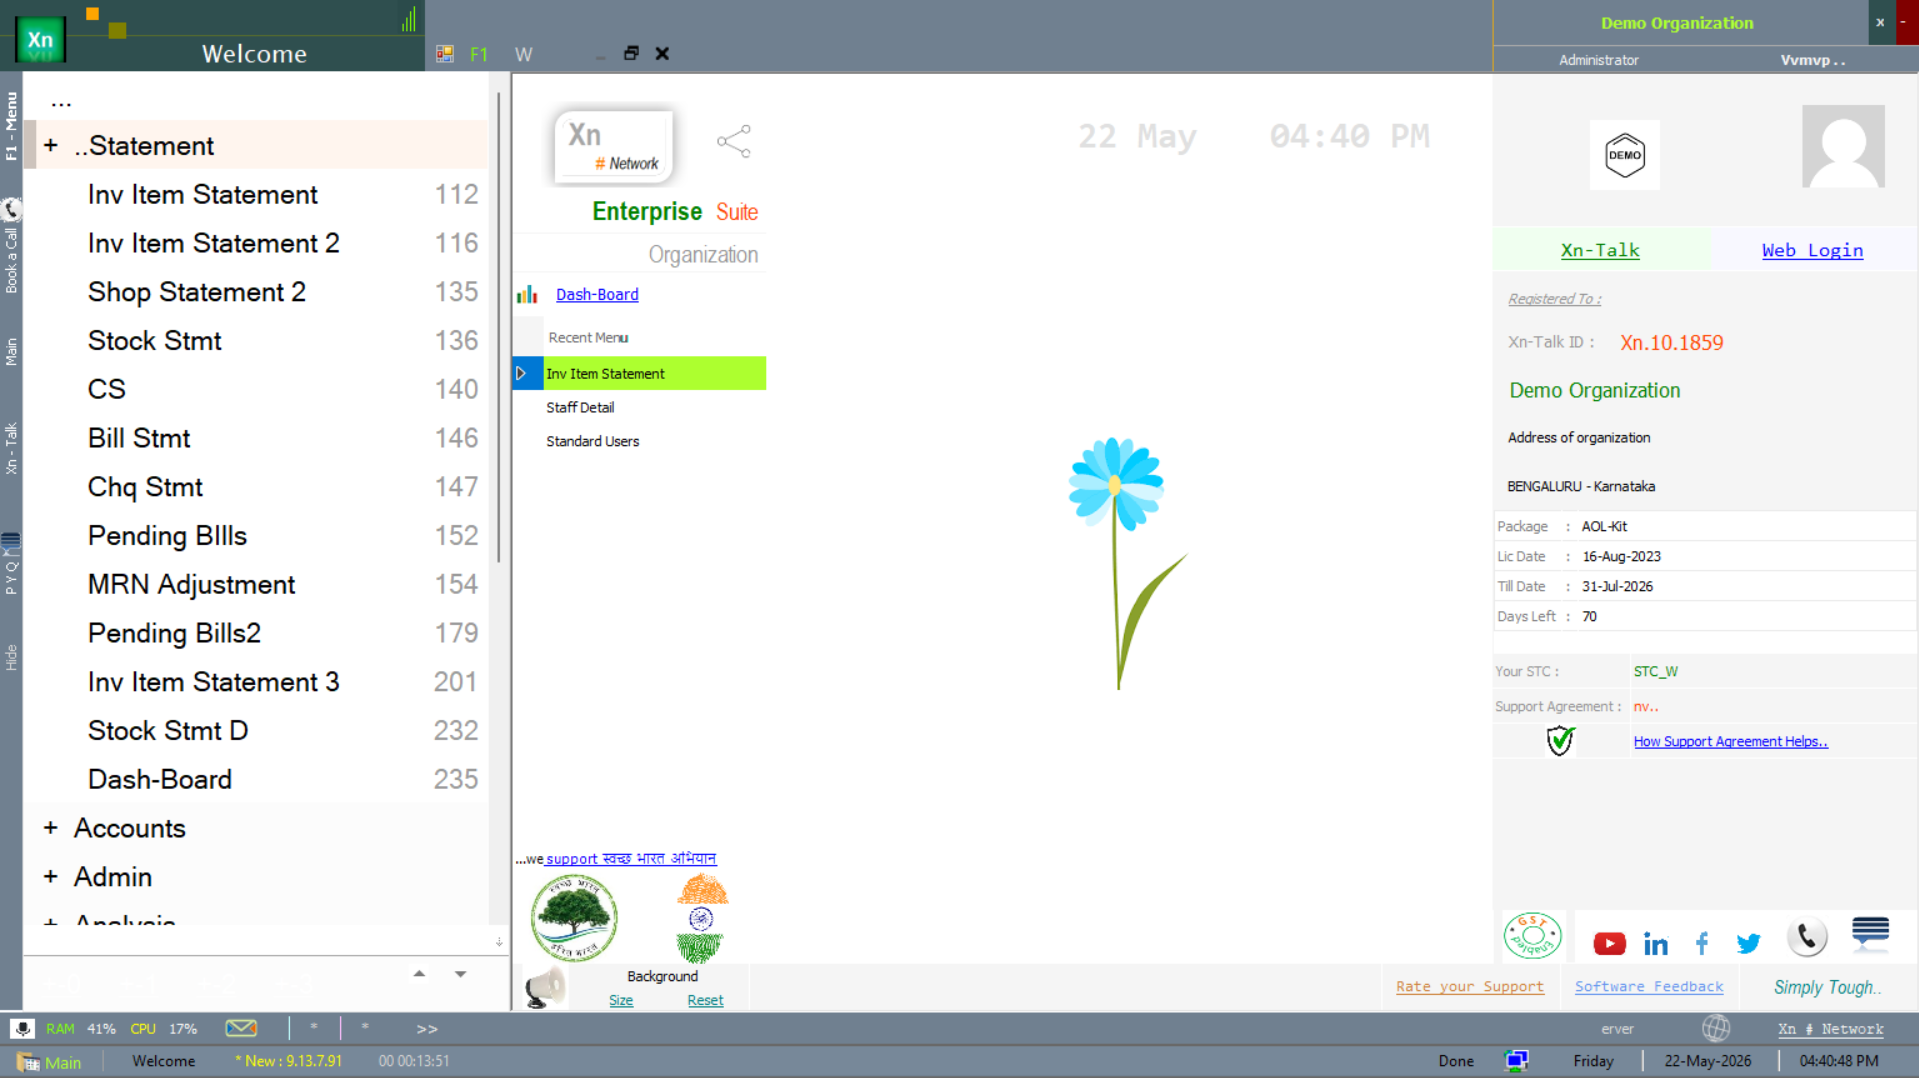Switch to the W tab
Screen dimensions: 1919x1078
click(523, 54)
